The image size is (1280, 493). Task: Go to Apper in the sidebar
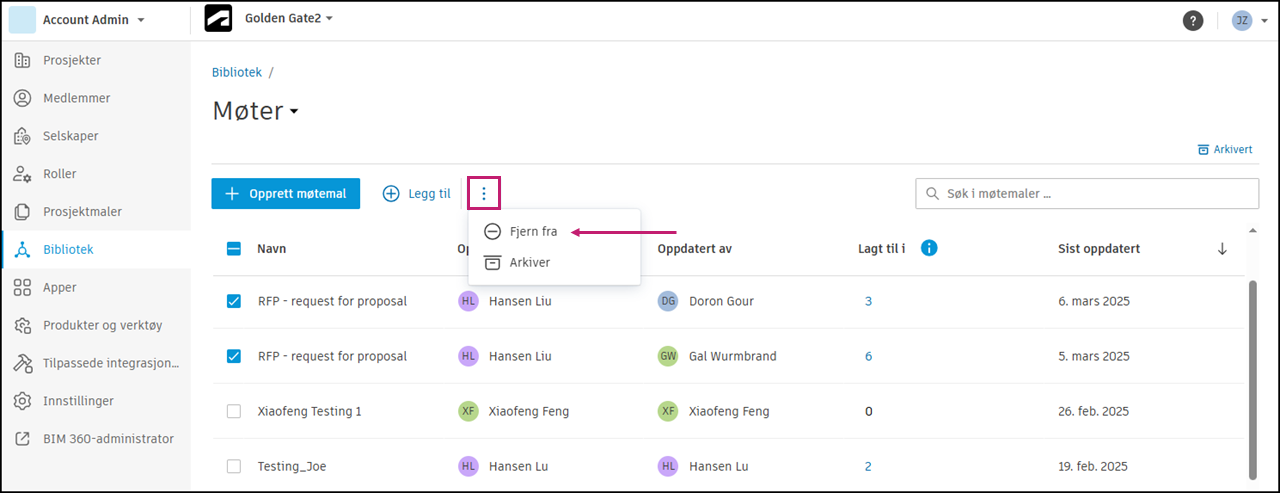[60, 287]
